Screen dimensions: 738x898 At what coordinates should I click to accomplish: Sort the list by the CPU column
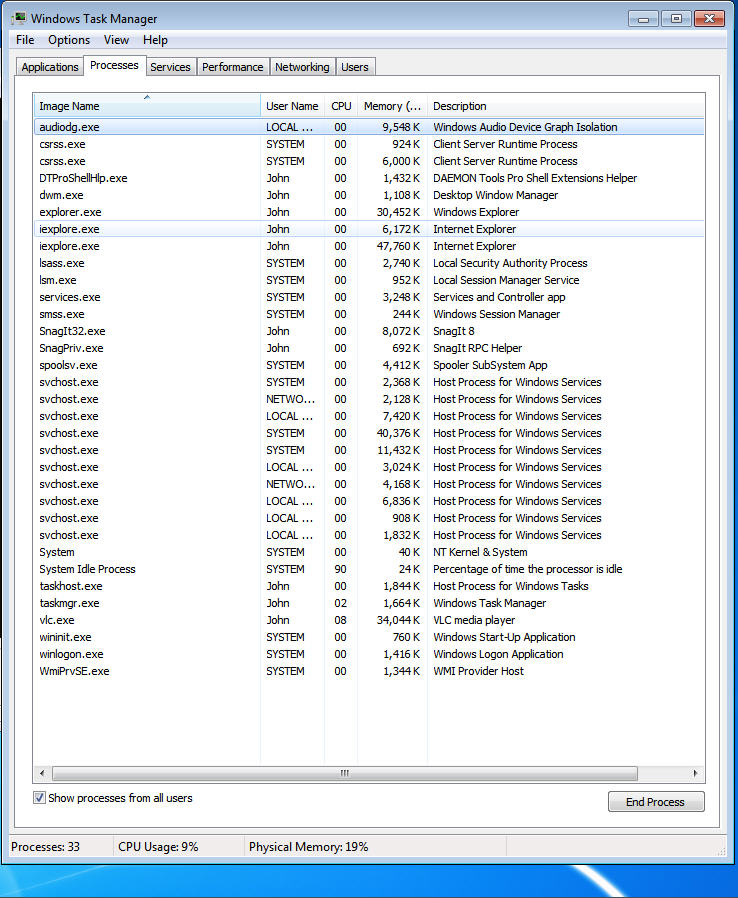pyautogui.click(x=341, y=106)
